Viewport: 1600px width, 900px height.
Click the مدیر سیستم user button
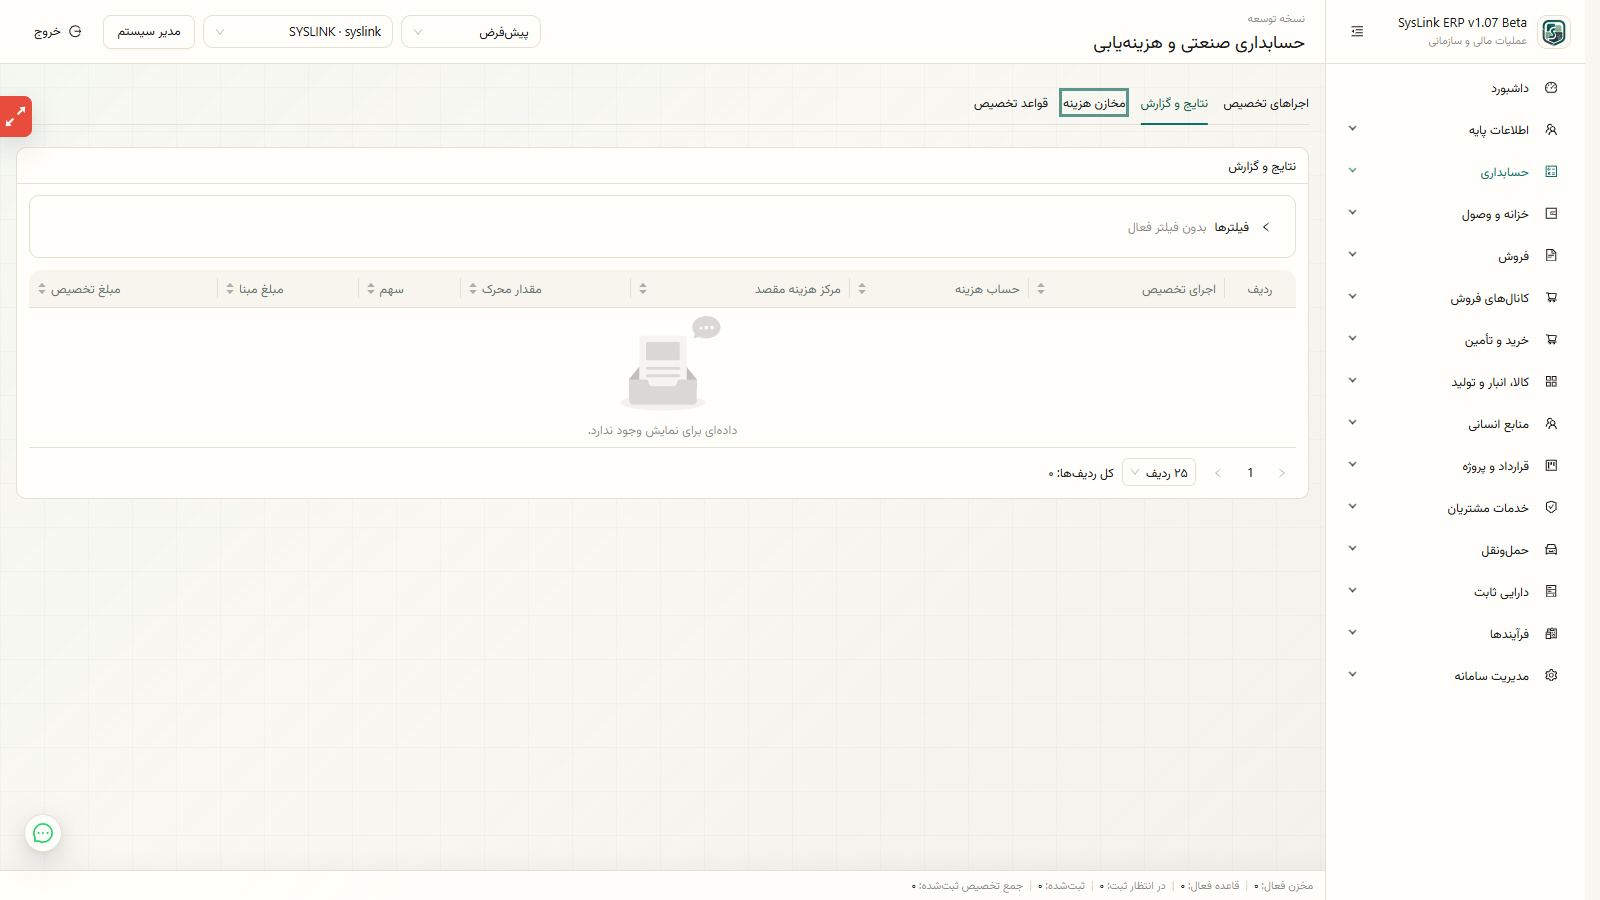pyautogui.click(x=149, y=32)
